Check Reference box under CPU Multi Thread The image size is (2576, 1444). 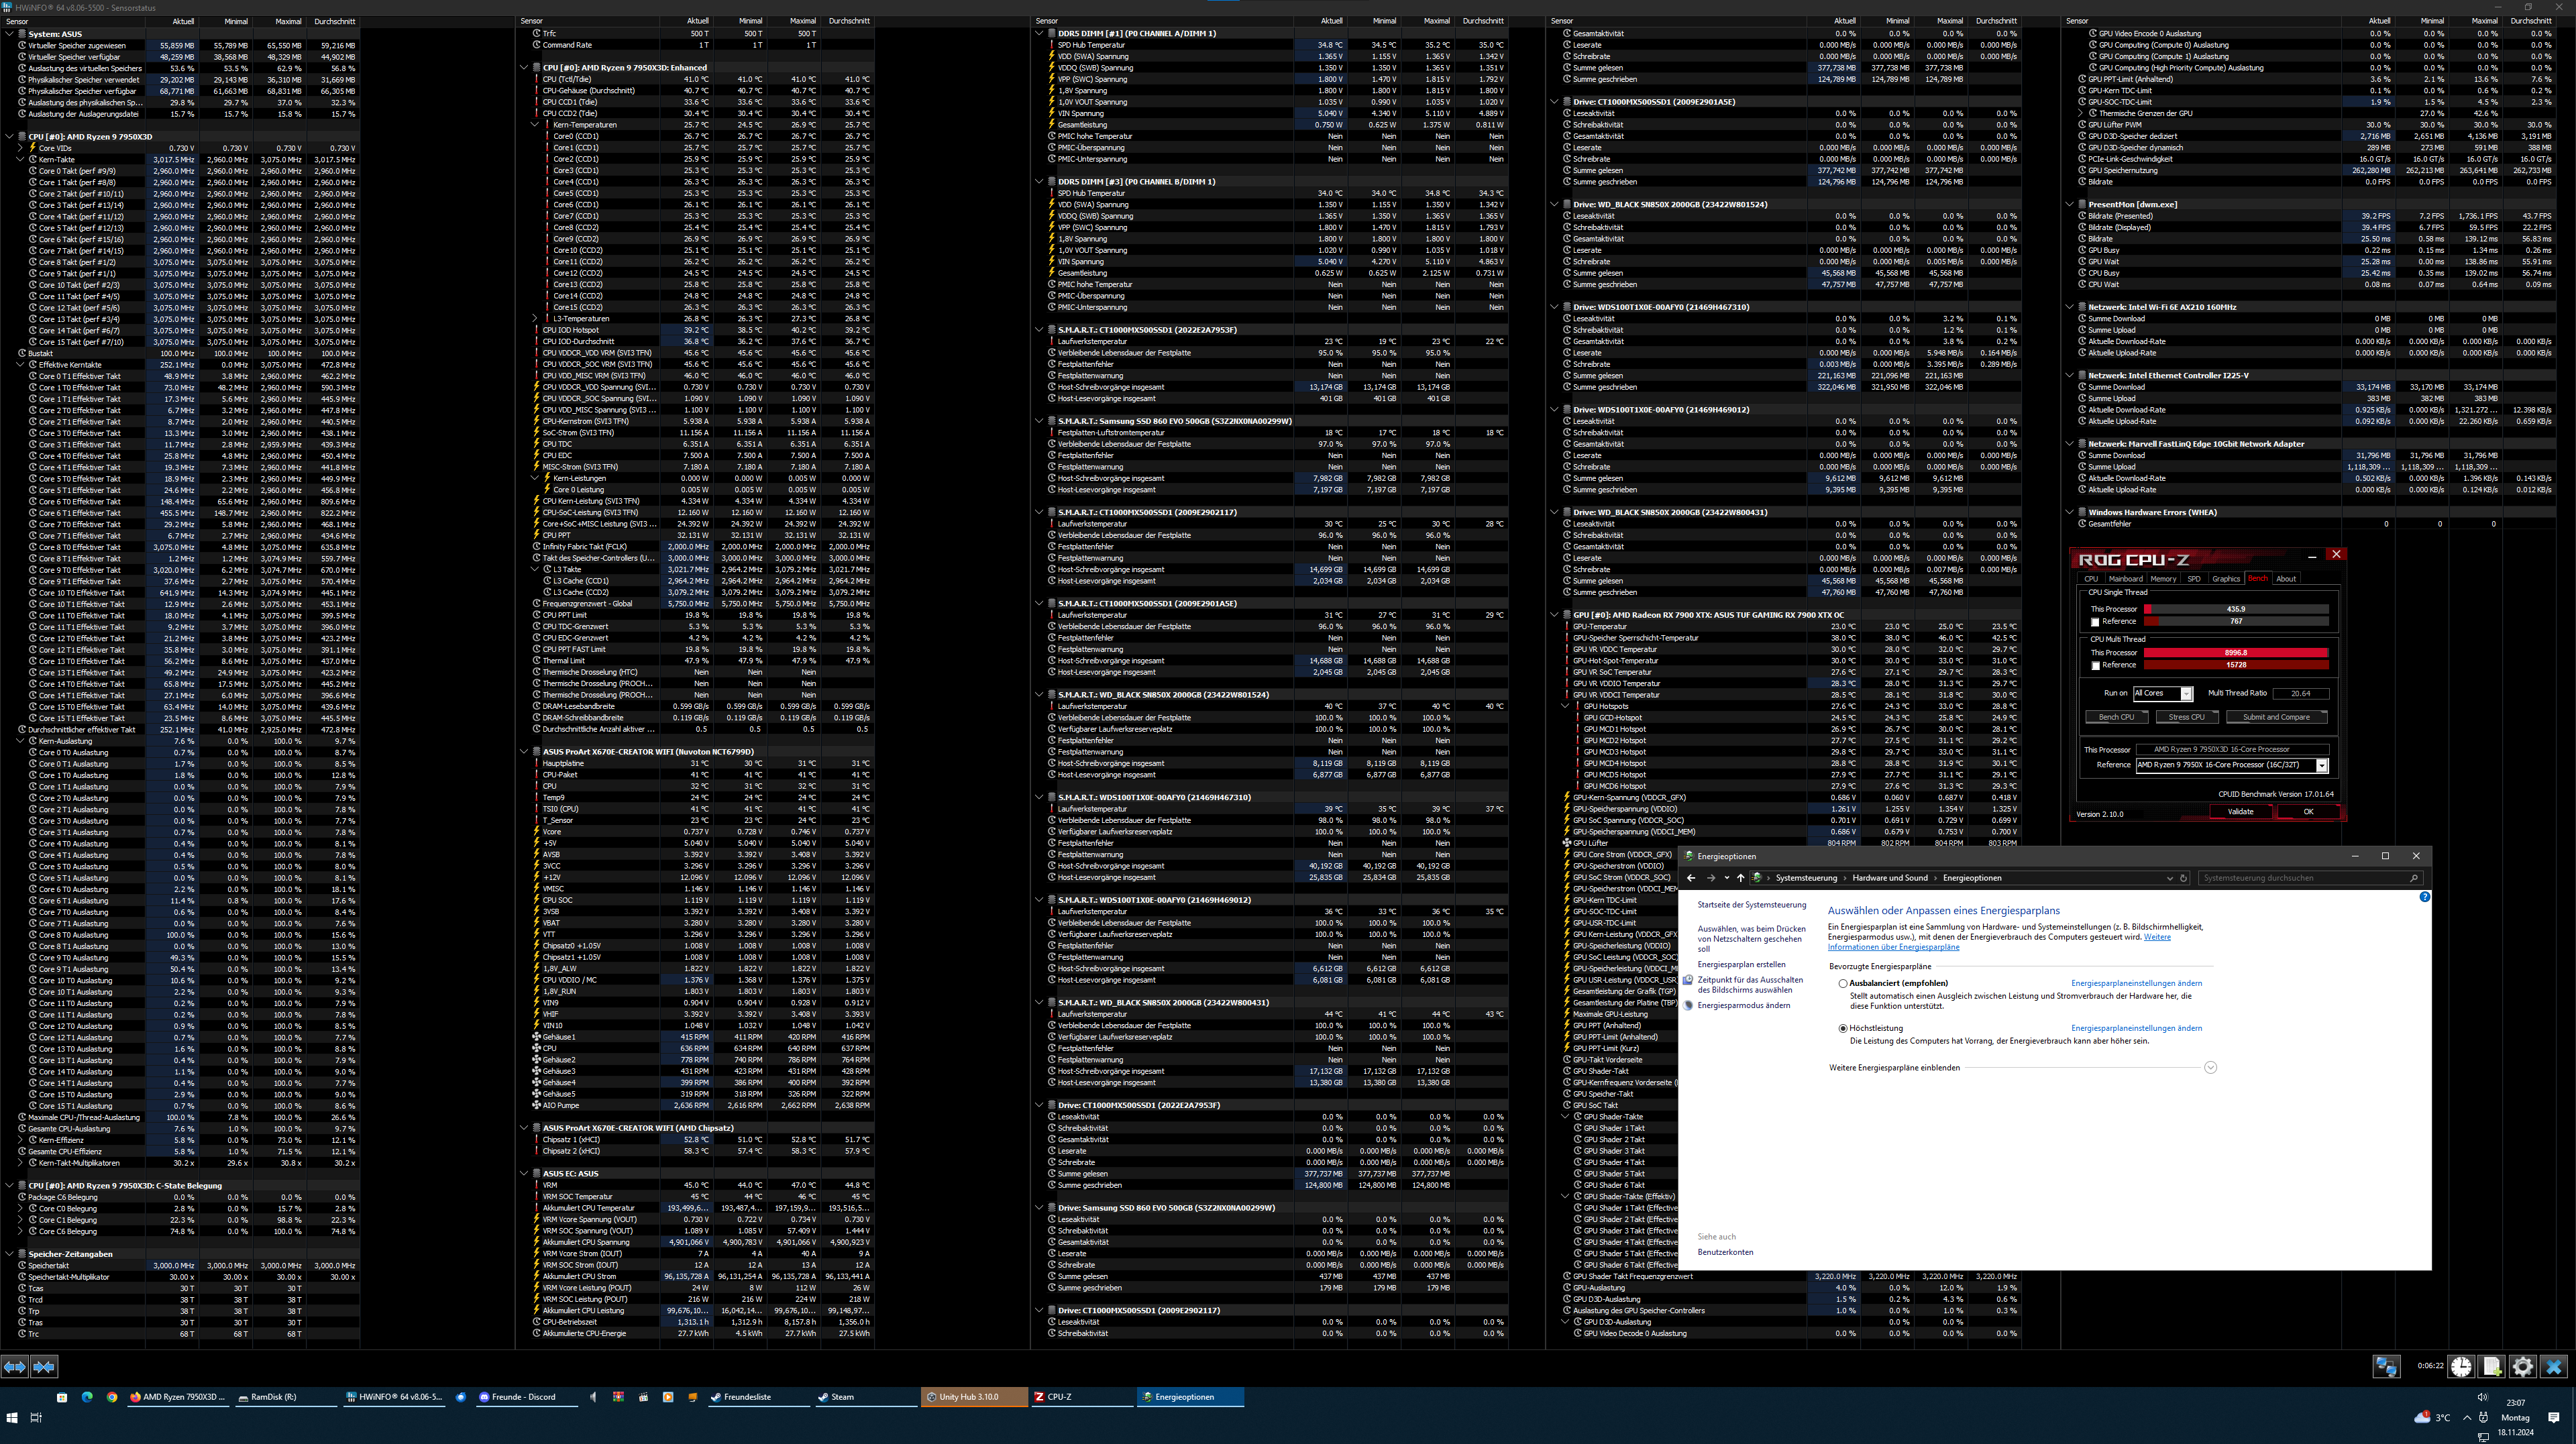coord(2095,666)
